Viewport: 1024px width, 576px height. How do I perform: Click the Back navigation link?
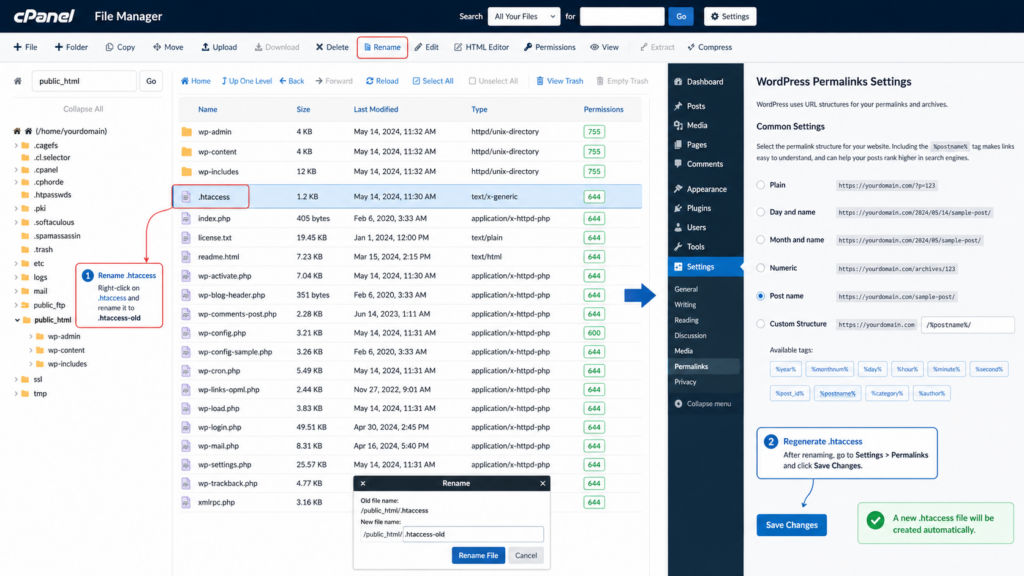point(292,81)
